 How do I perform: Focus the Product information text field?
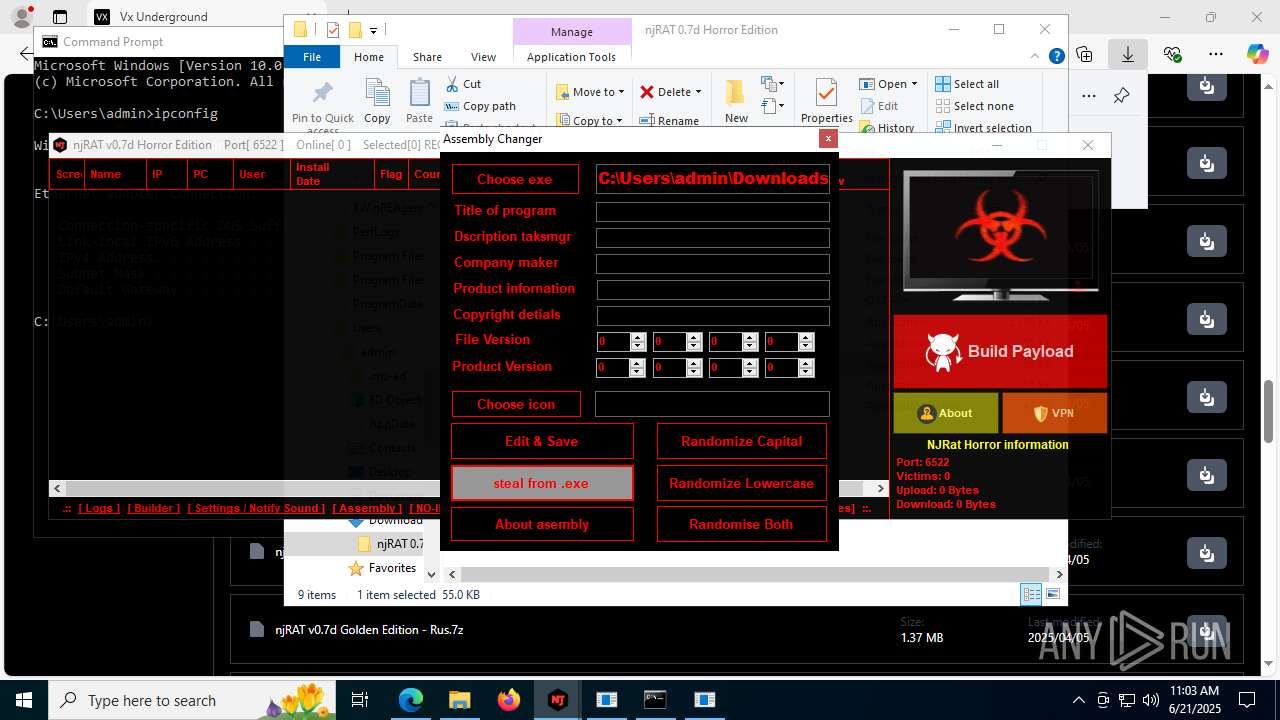point(712,290)
